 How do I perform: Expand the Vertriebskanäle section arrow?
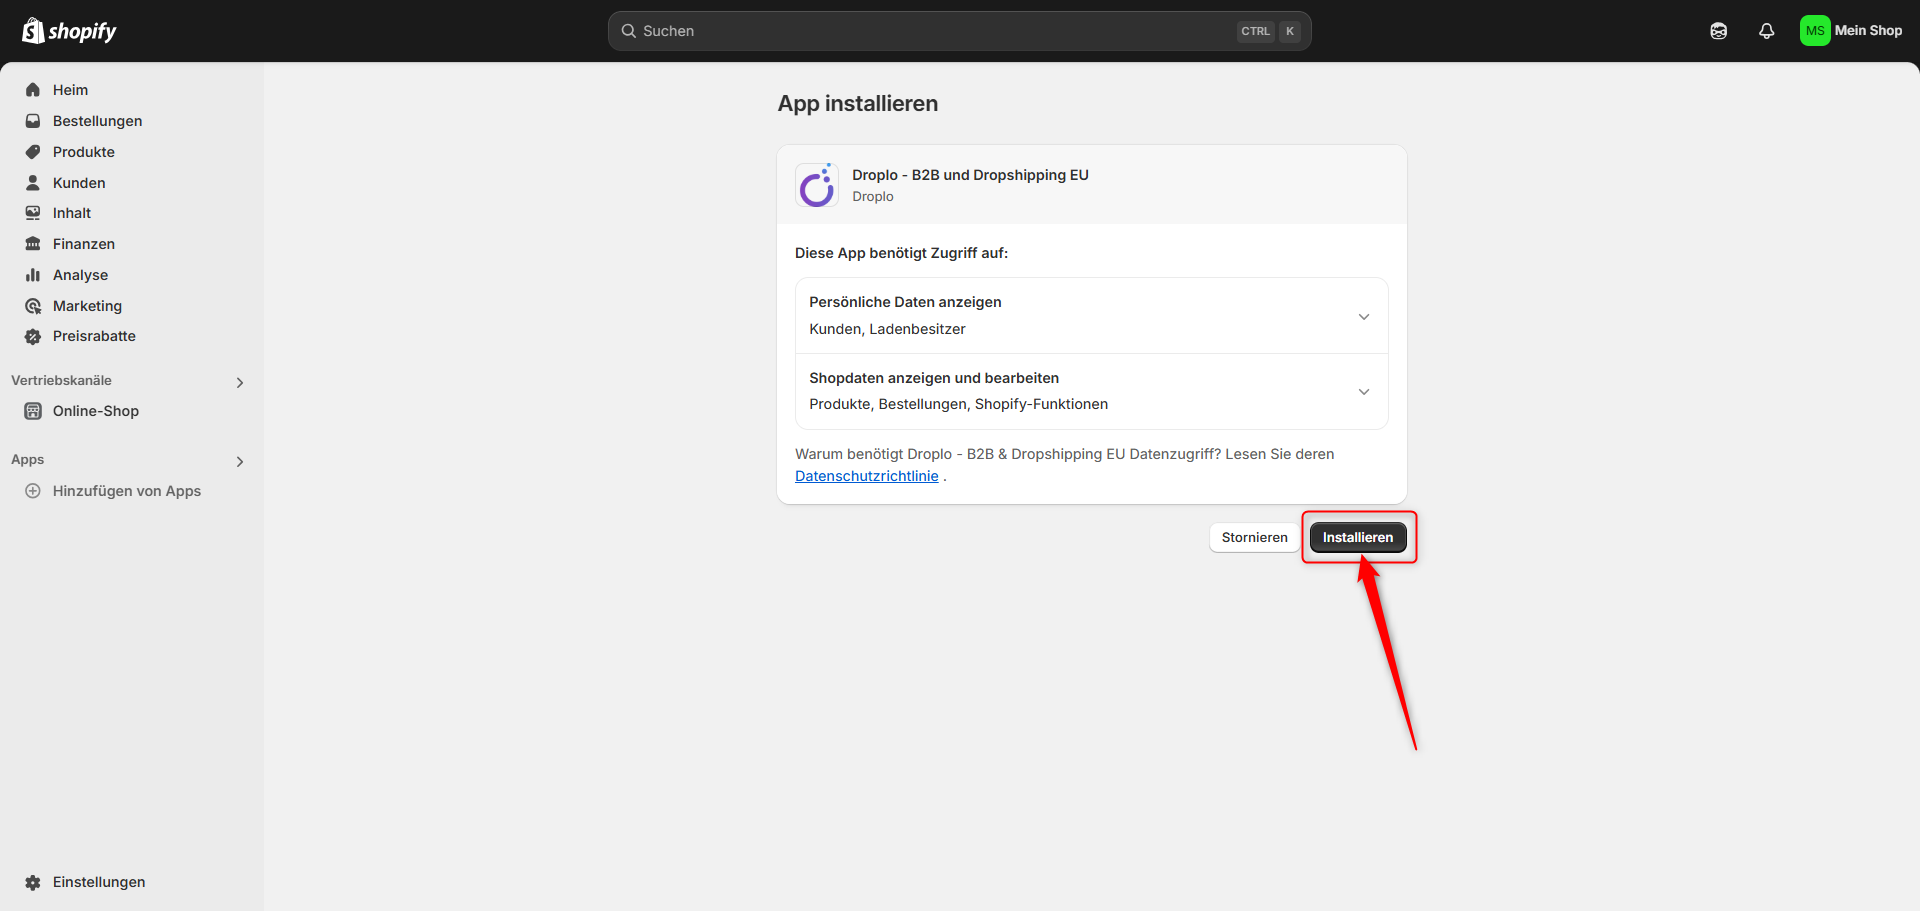click(x=240, y=382)
